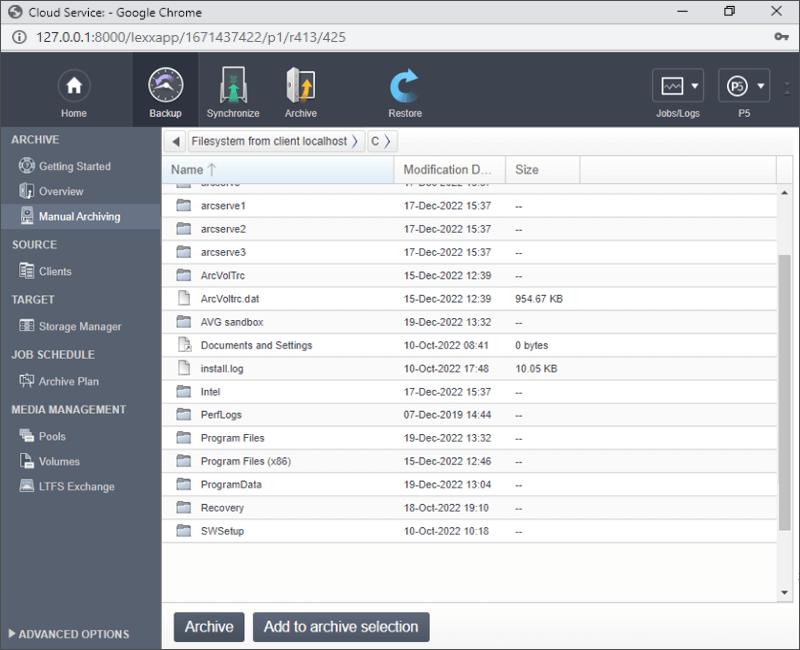The height and width of the screenshot is (650, 800).
Task: Open the Restore module icon
Action: [405, 86]
